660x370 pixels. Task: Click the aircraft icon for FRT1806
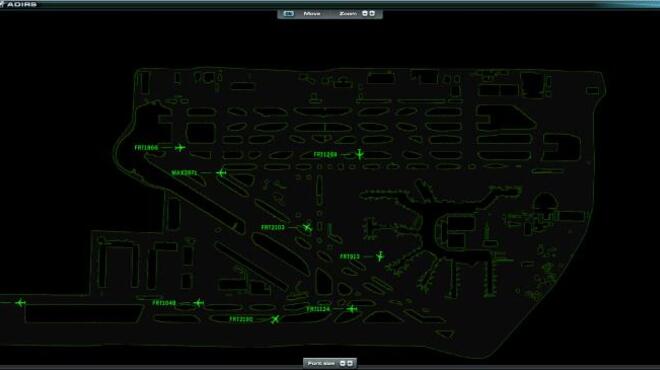click(180, 148)
